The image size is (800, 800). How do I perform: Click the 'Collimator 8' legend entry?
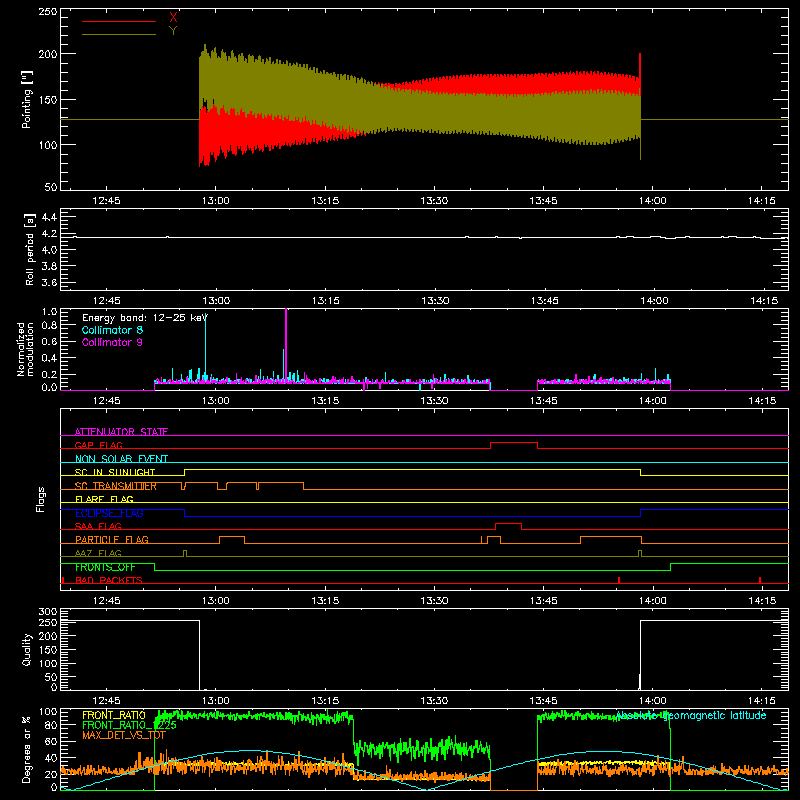pos(112,330)
